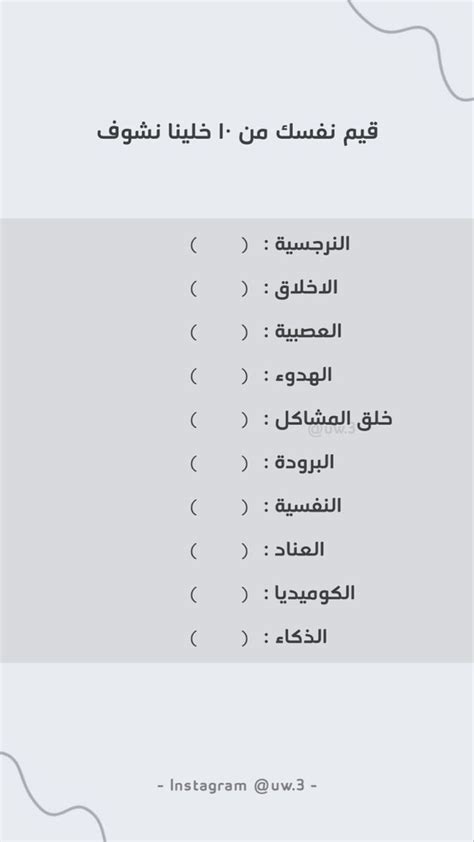This screenshot has width=474, height=842.
Task: Select the العناد label text
Action: pos(300,550)
